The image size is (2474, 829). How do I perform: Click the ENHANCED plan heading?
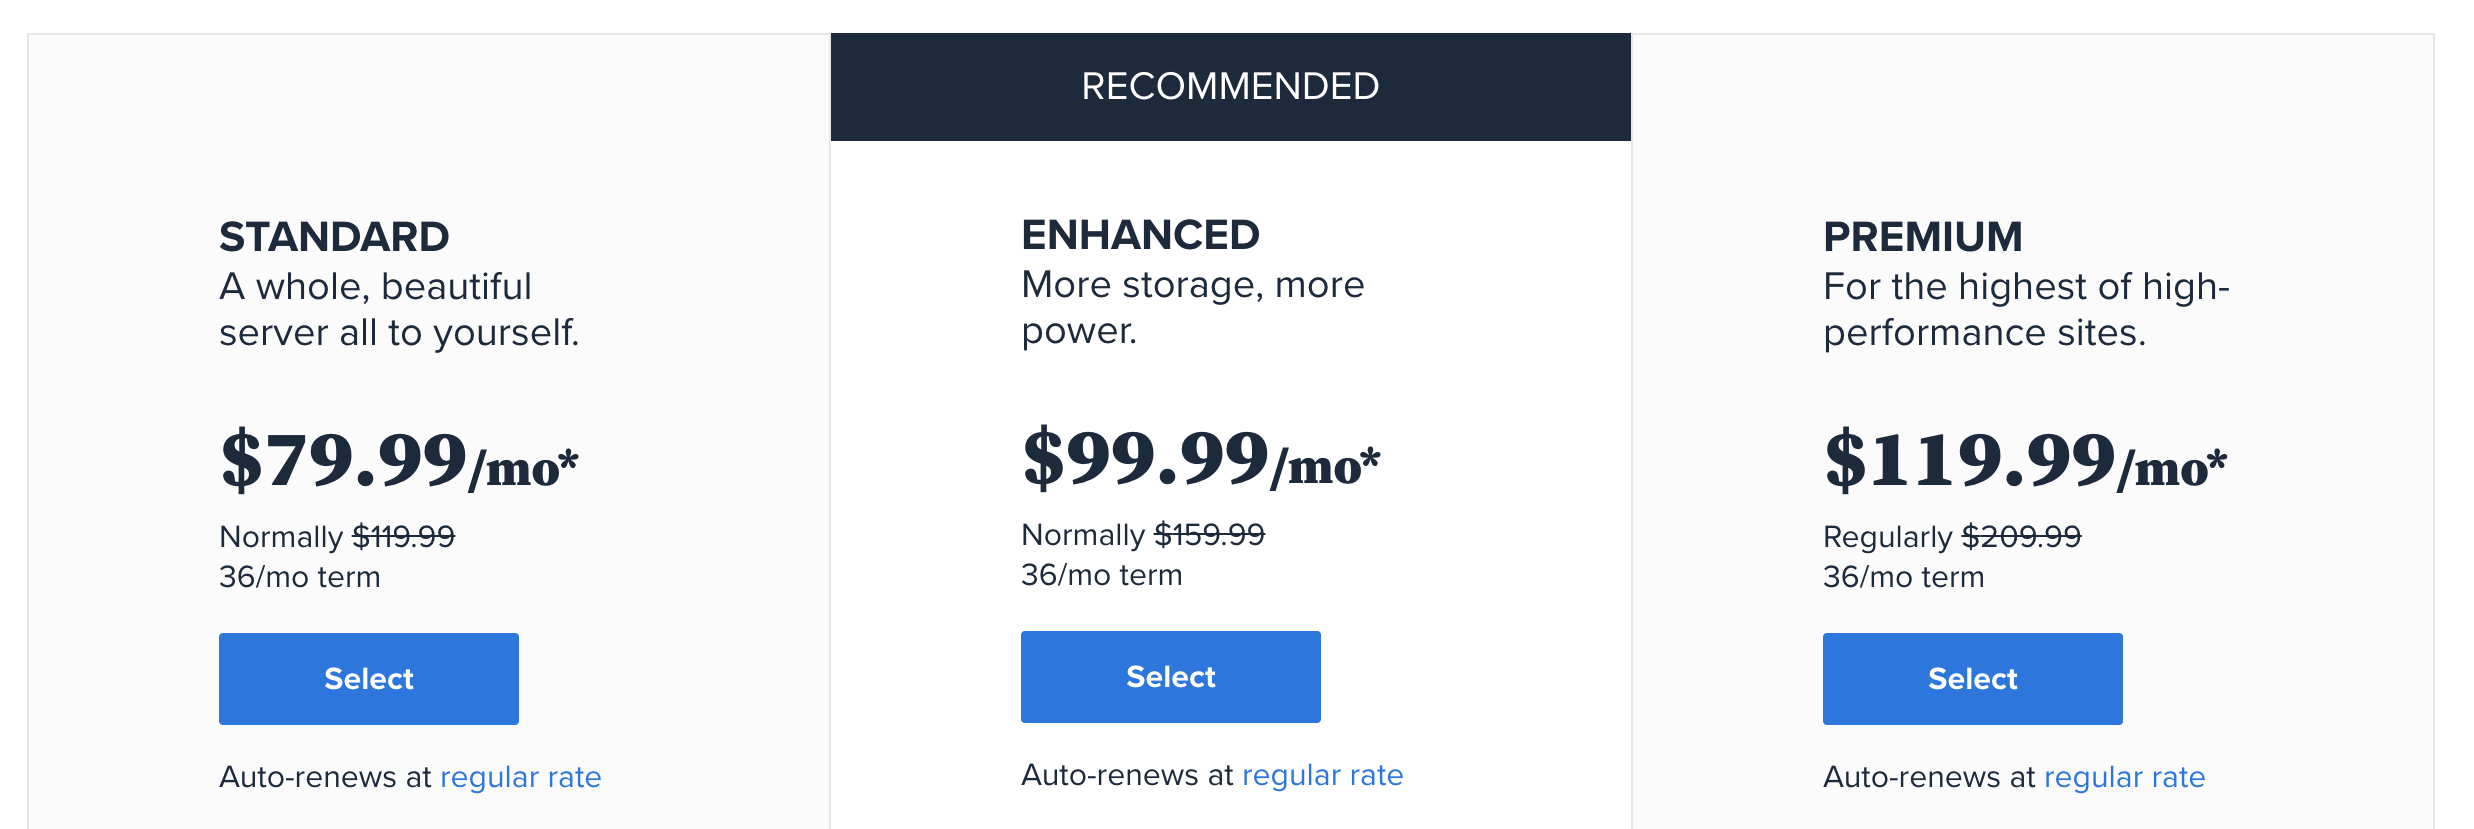pyautogui.click(x=1140, y=235)
